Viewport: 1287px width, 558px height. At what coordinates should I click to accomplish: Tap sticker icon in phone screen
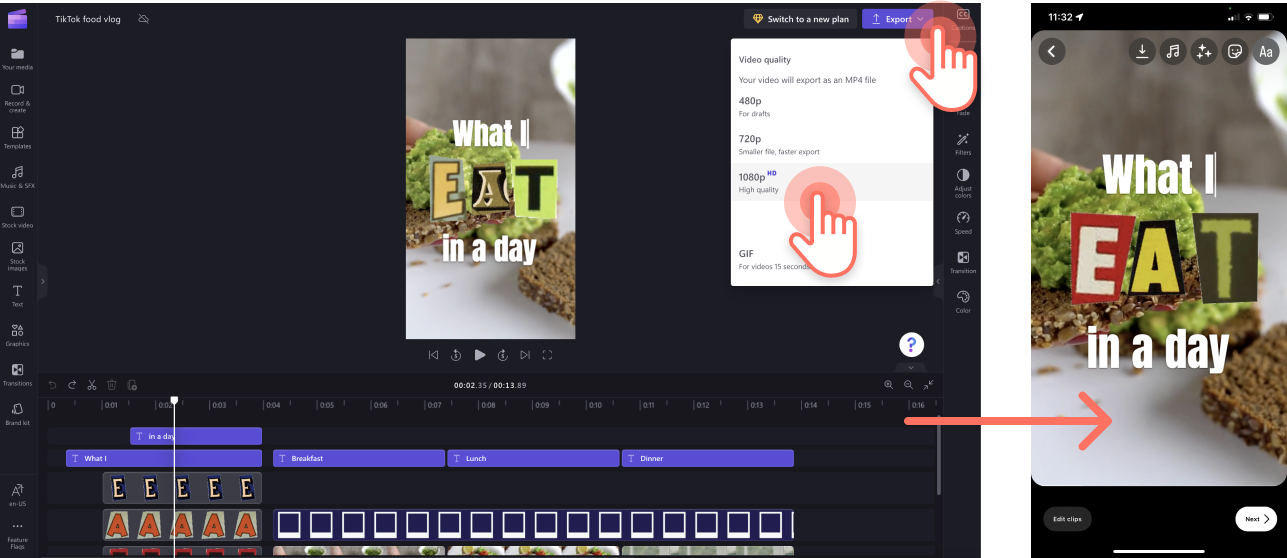click(x=1235, y=51)
